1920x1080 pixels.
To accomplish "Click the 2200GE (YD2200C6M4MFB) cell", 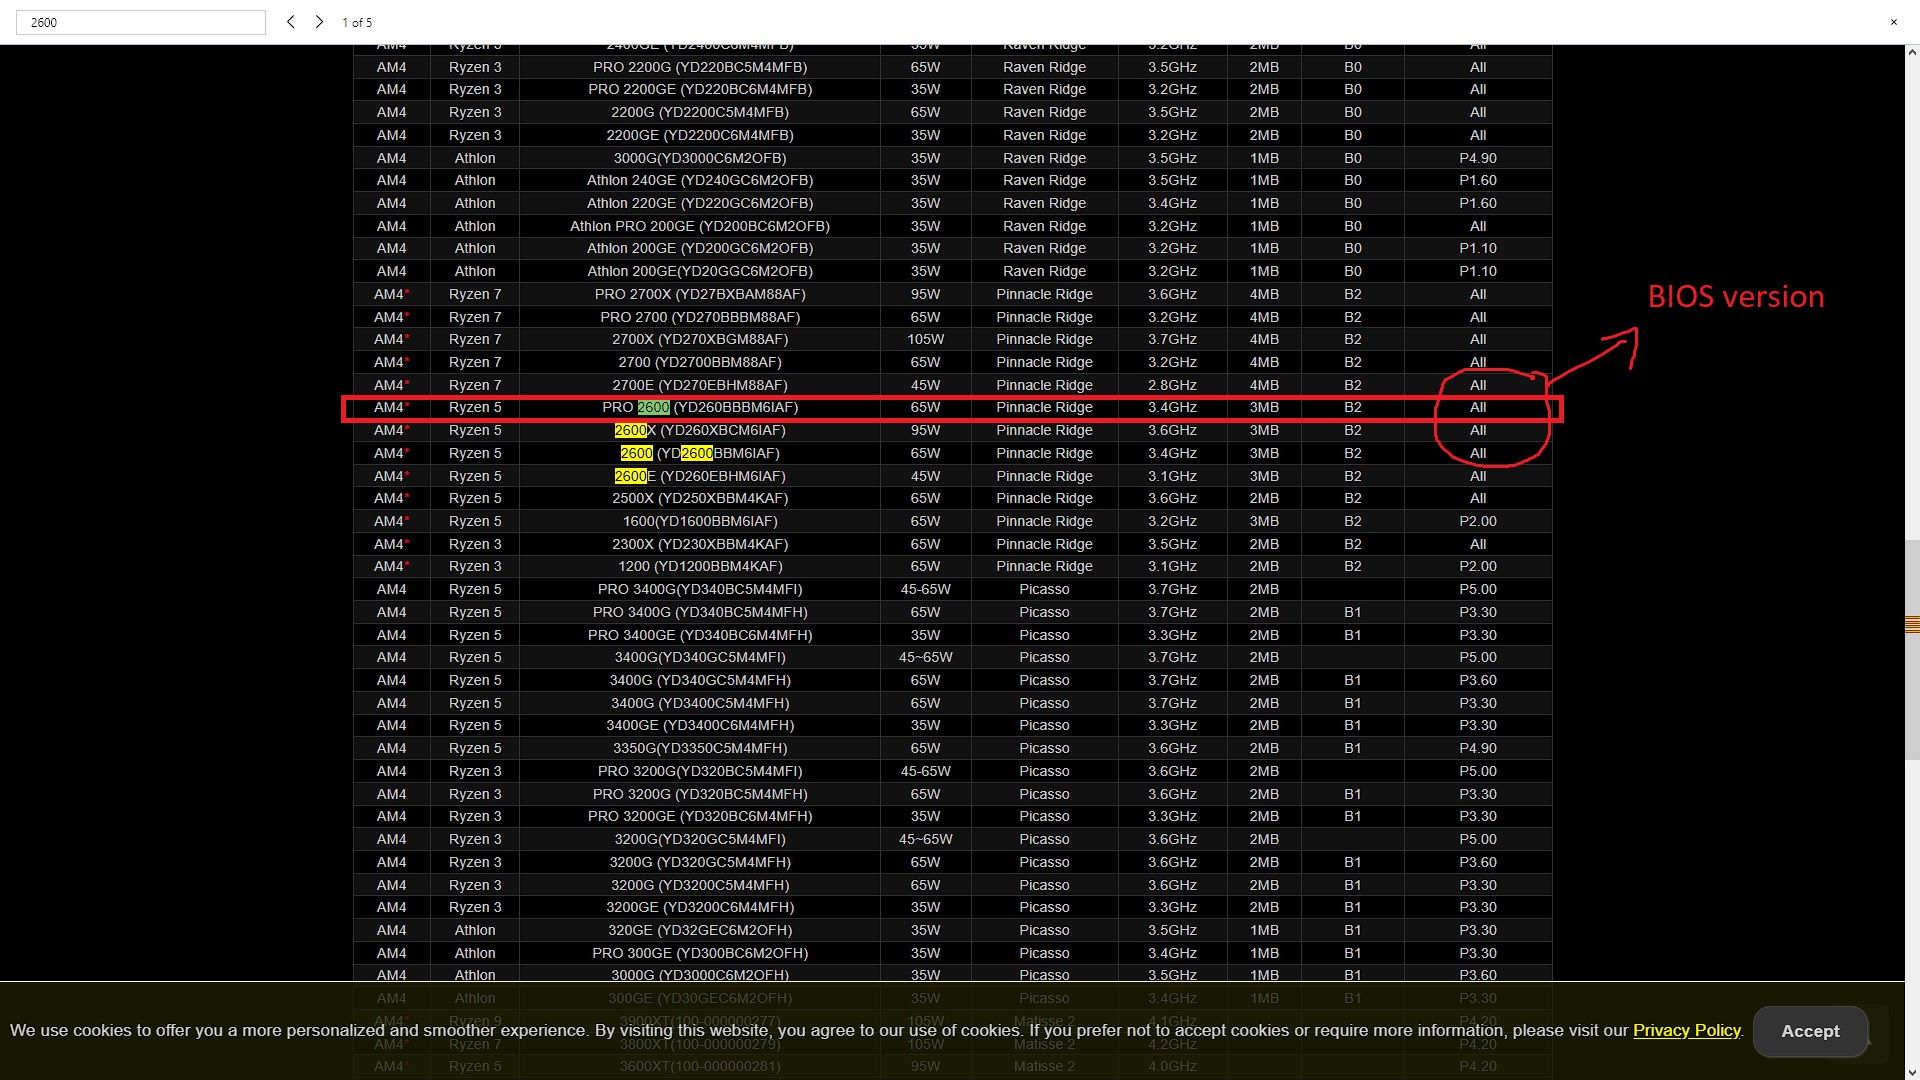I will (700, 135).
